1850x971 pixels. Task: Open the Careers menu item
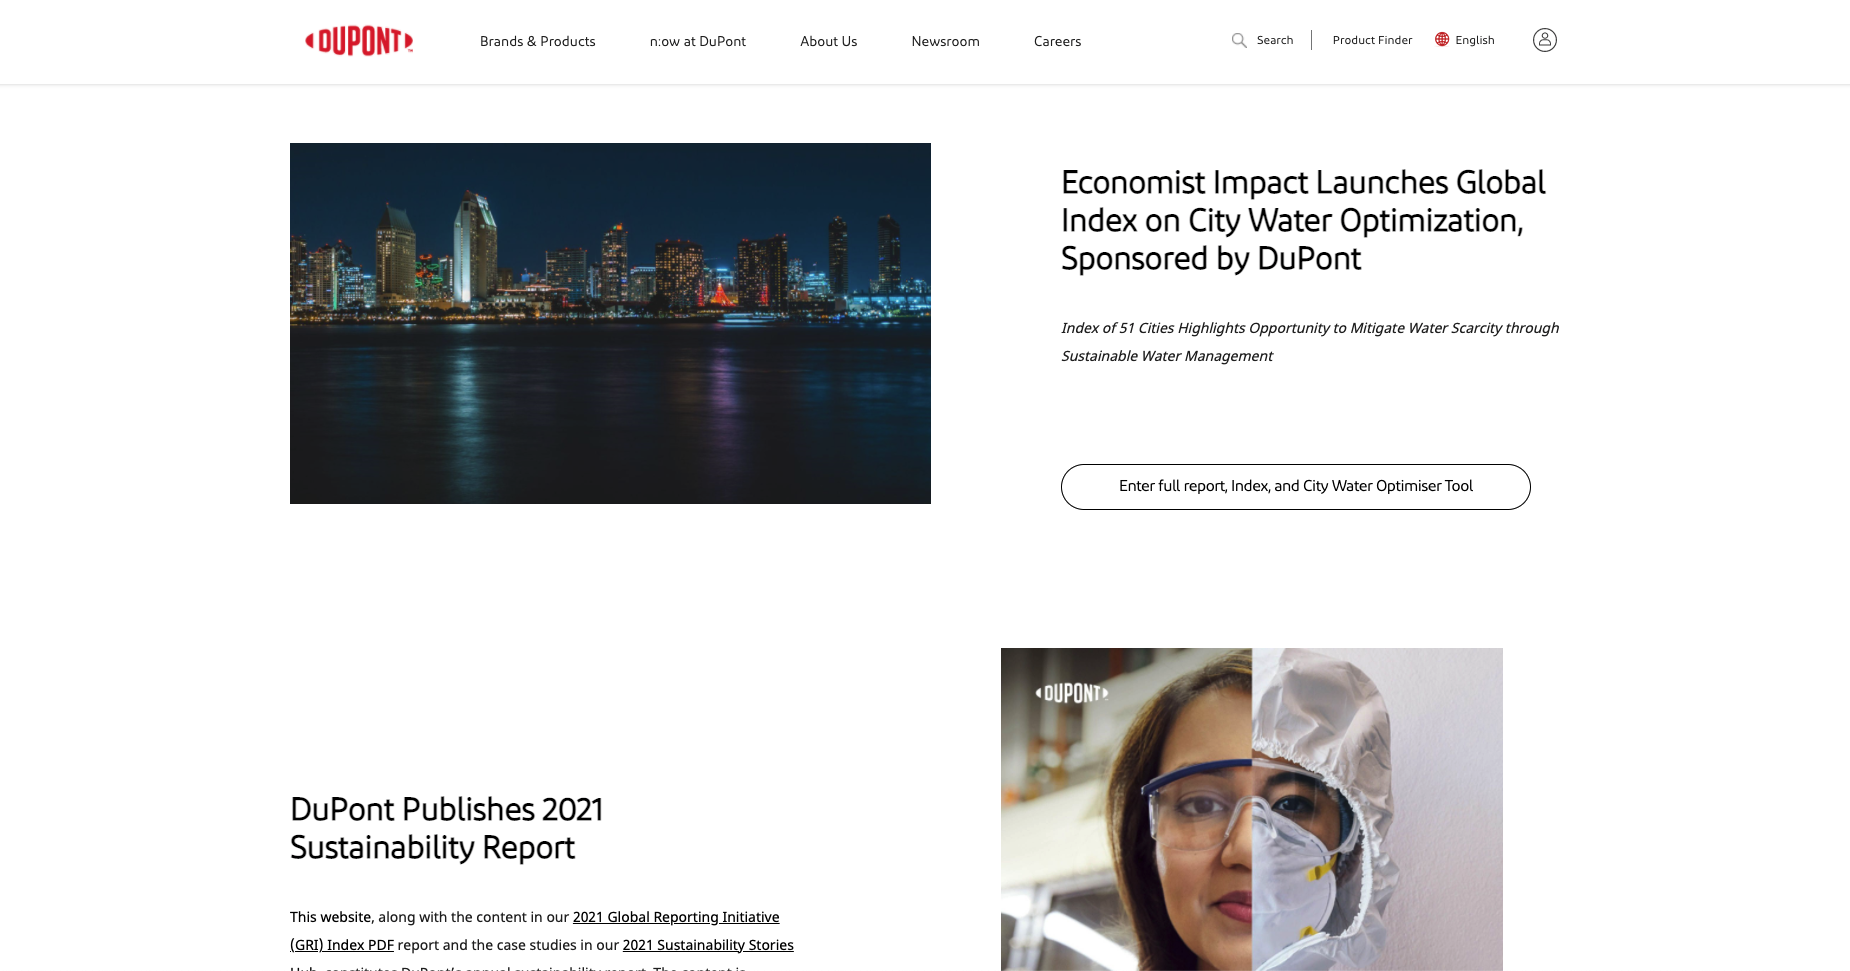click(x=1058, y=41)
